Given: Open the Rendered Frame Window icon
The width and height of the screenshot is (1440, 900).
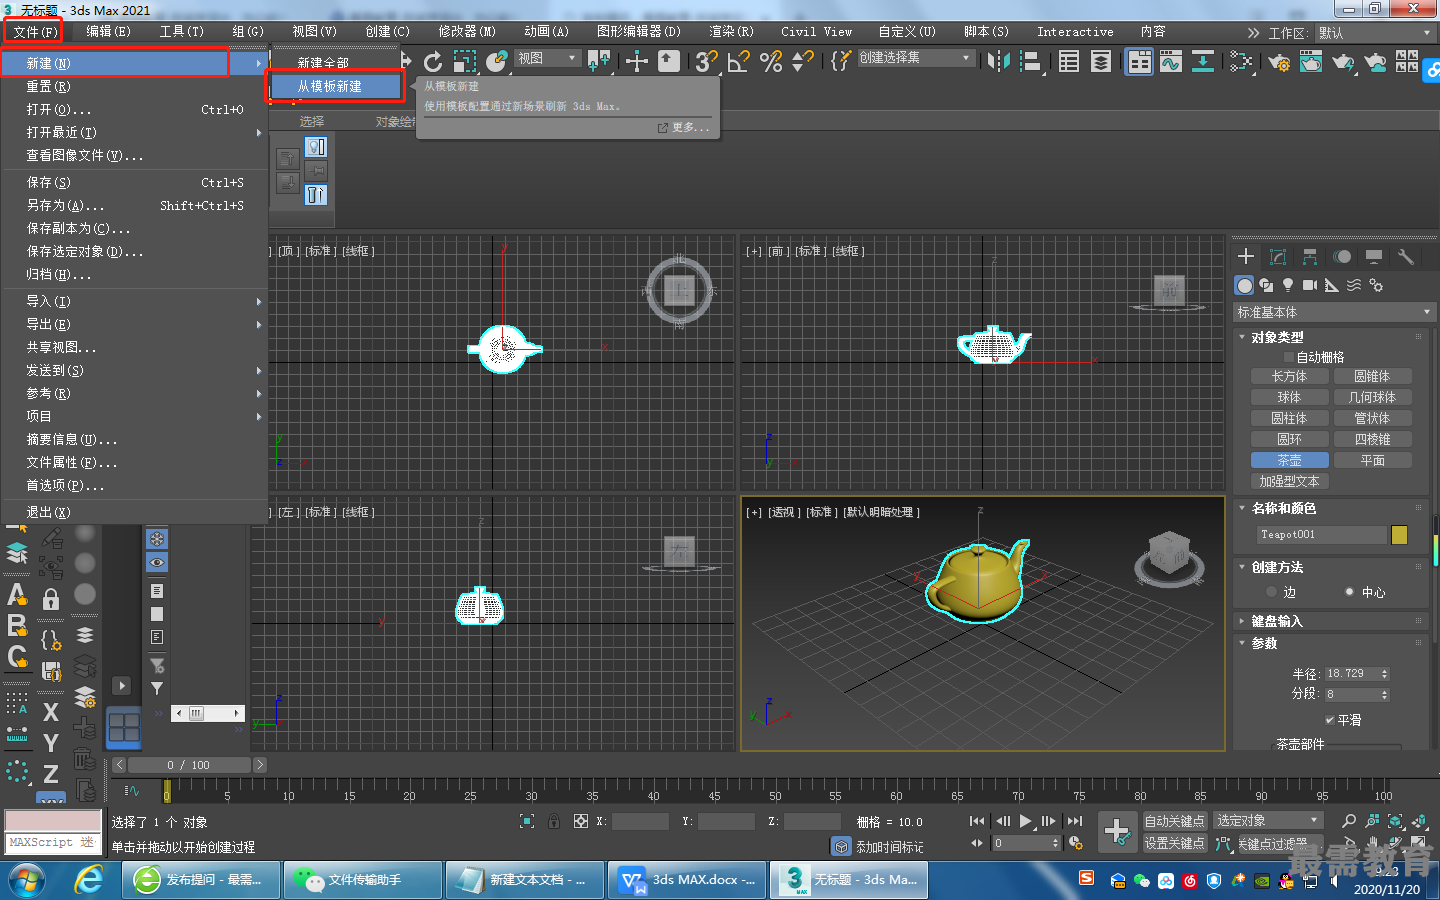Looking at the screenshot, I should coord(1311,62).
